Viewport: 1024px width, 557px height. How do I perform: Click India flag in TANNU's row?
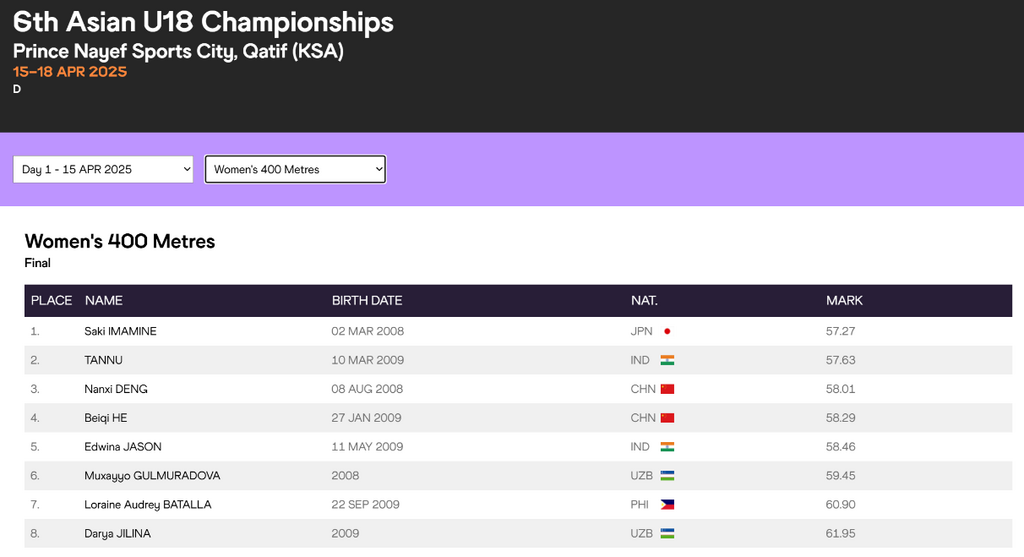coord(667,360)
